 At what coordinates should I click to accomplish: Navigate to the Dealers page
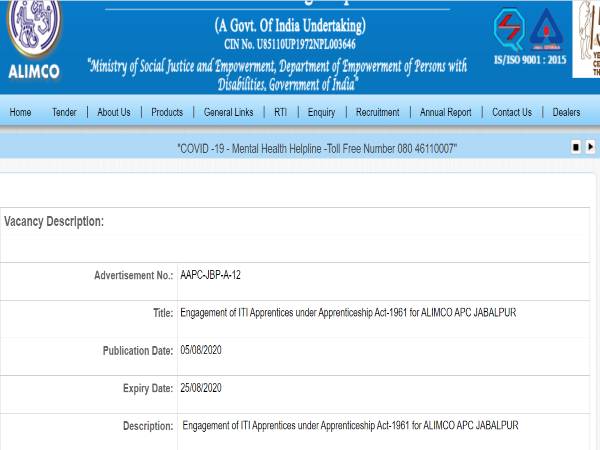click(566, 112)
